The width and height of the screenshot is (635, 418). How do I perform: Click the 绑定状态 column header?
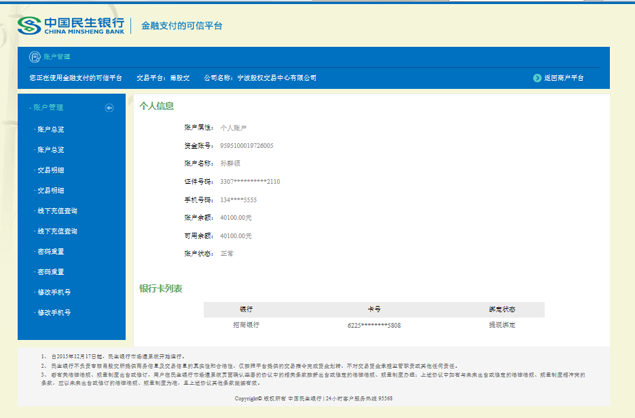pyautogui.click(x=502, y=309)
